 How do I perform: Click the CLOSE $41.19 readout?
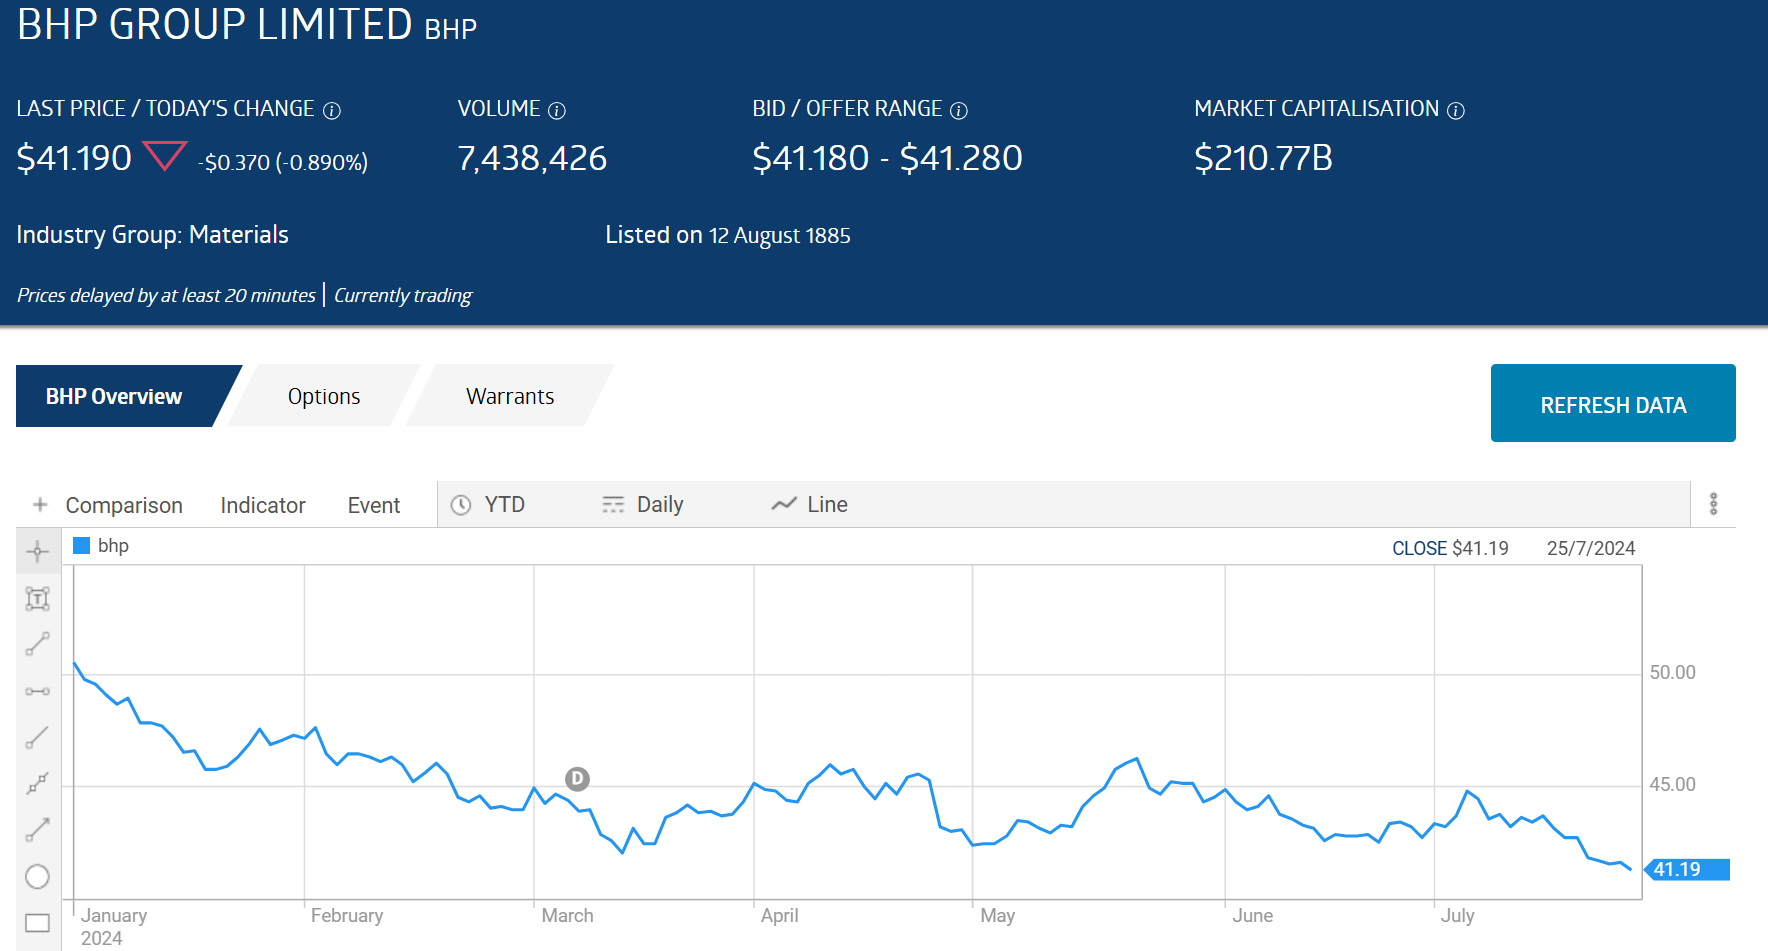coord(1450,548)
